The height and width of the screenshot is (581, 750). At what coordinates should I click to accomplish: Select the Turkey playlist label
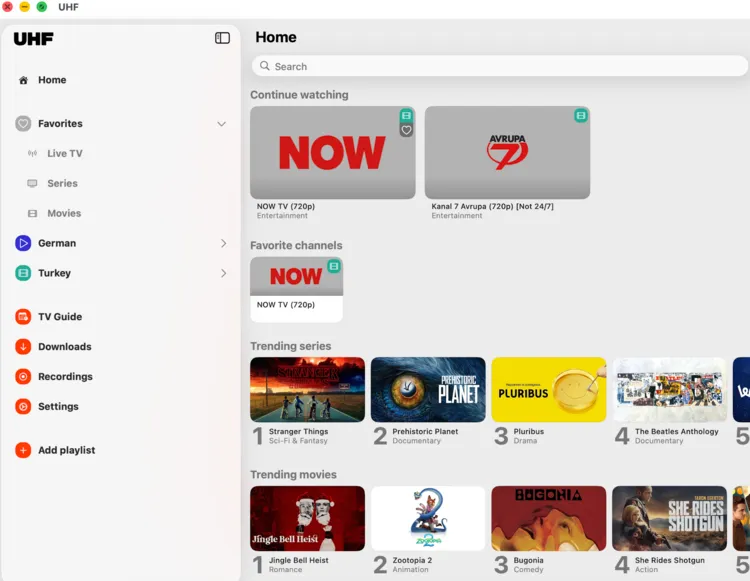click(55, 273)
